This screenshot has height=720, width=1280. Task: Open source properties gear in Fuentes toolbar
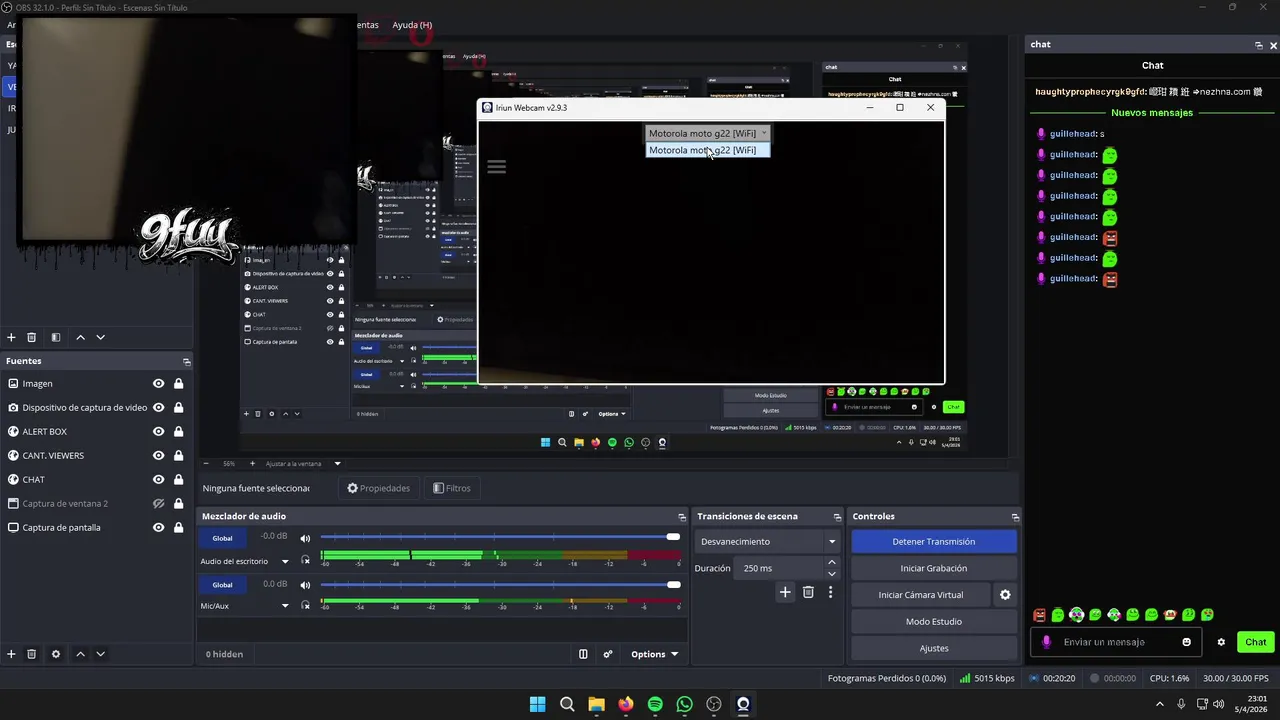pos(56,654)
